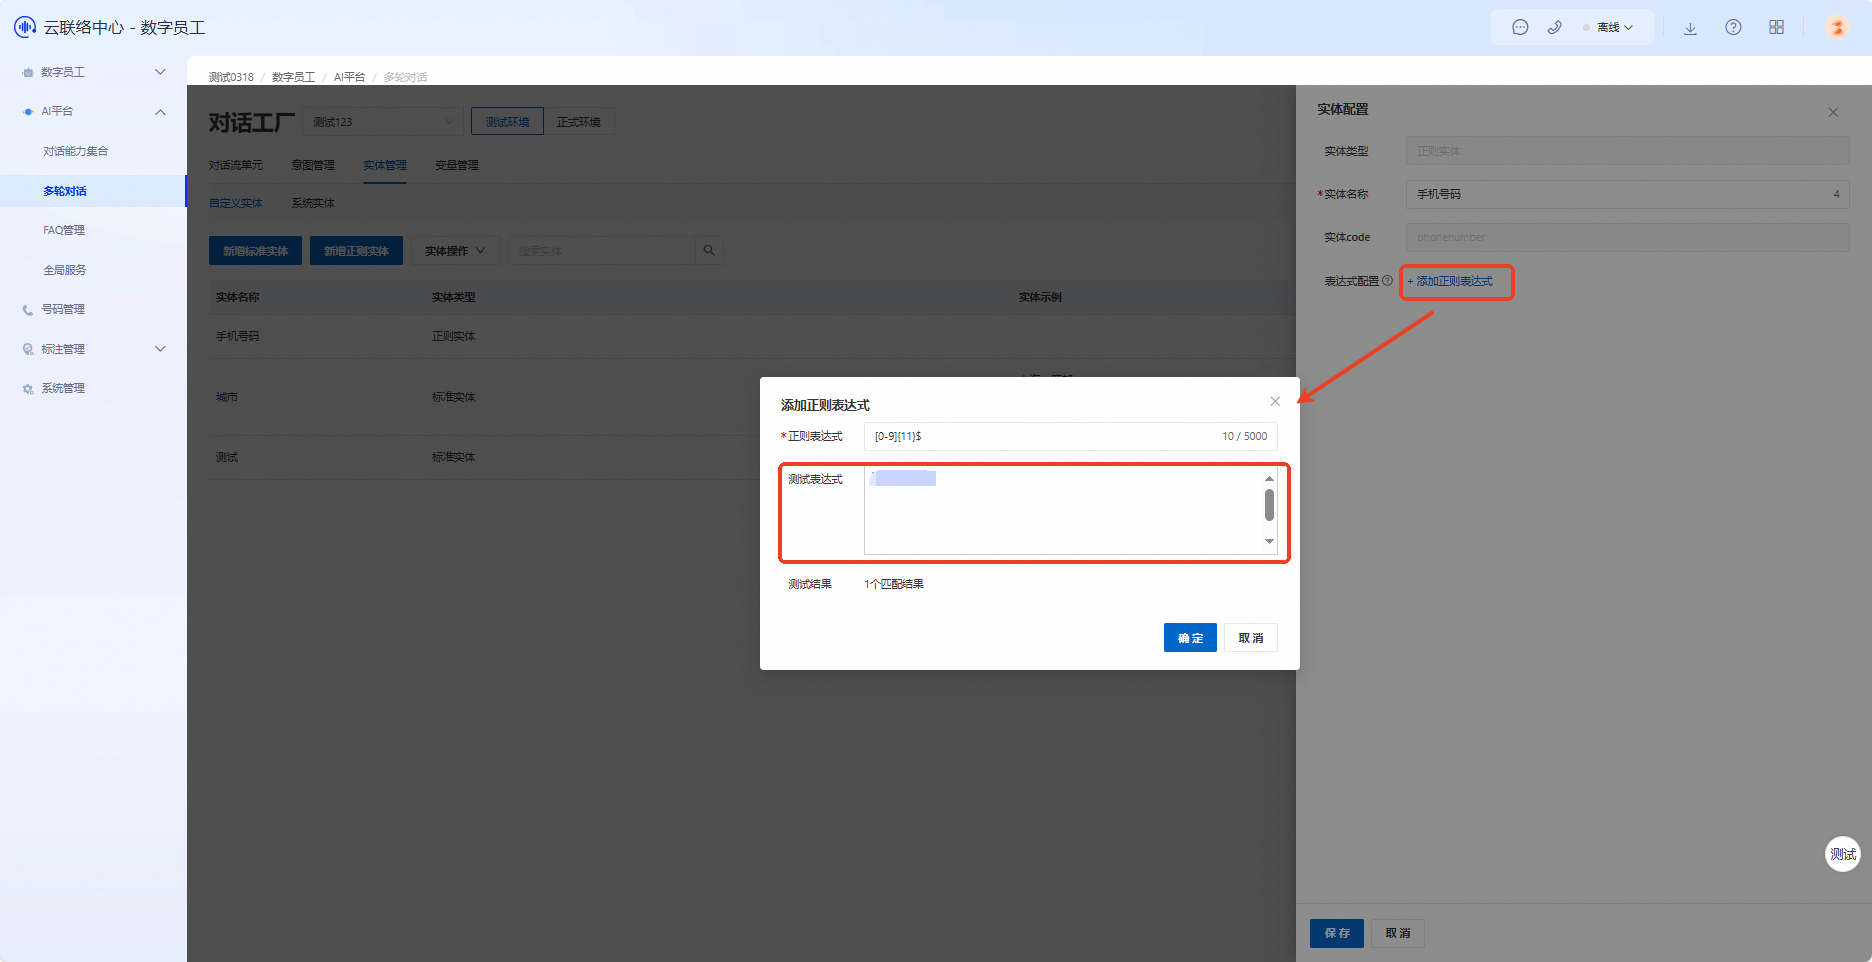Image resolution: width=1872 pixels, height=962 pixels.
Task: Click 取消 in the 实体配置 panel
Action: pos(1398,933)
